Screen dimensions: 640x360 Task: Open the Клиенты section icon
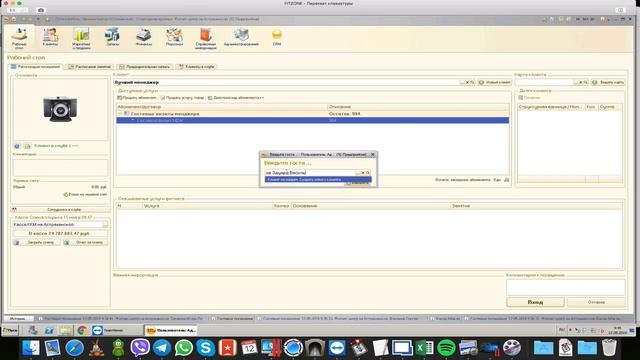(50, 37)
